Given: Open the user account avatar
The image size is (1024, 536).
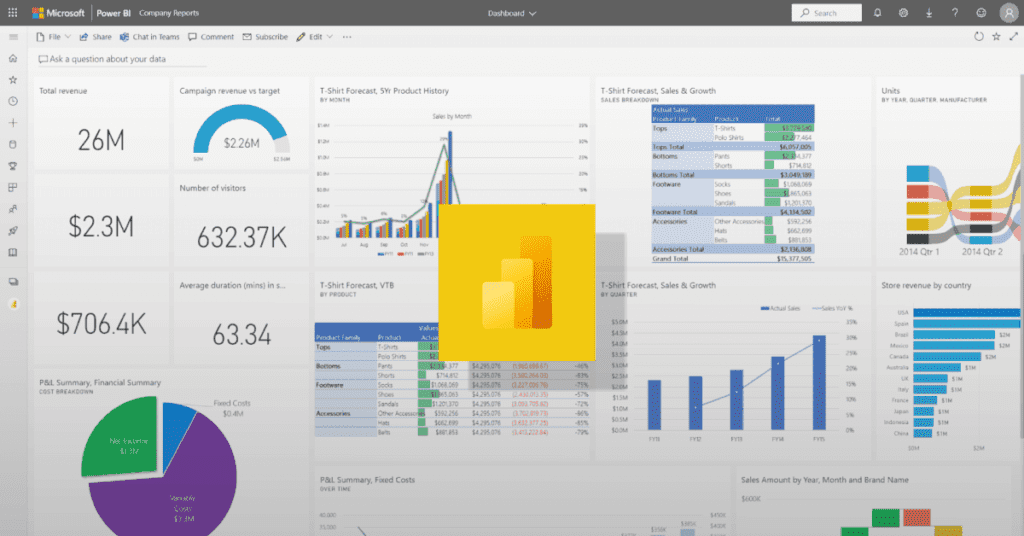Looking at the screenshot, I should click(1009, 12).
